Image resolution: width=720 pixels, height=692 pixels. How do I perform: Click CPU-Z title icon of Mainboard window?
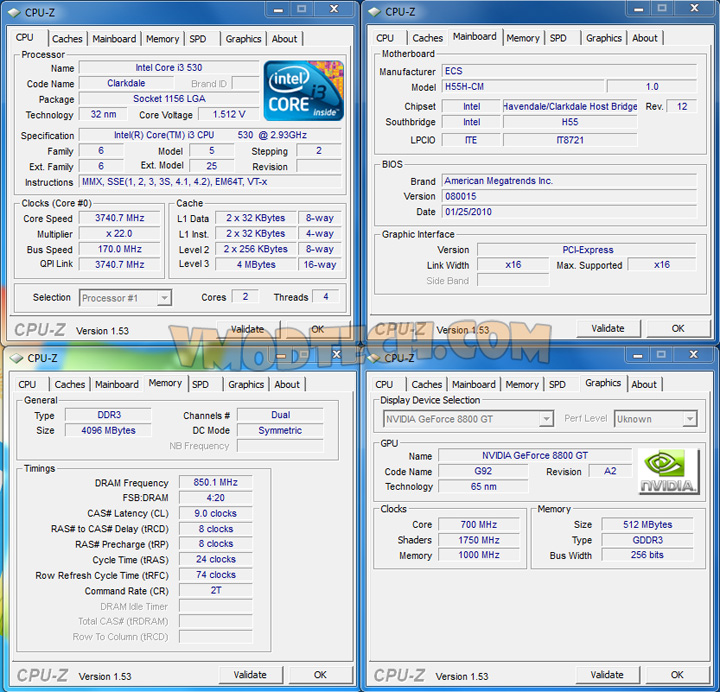[x=375, y=12]
